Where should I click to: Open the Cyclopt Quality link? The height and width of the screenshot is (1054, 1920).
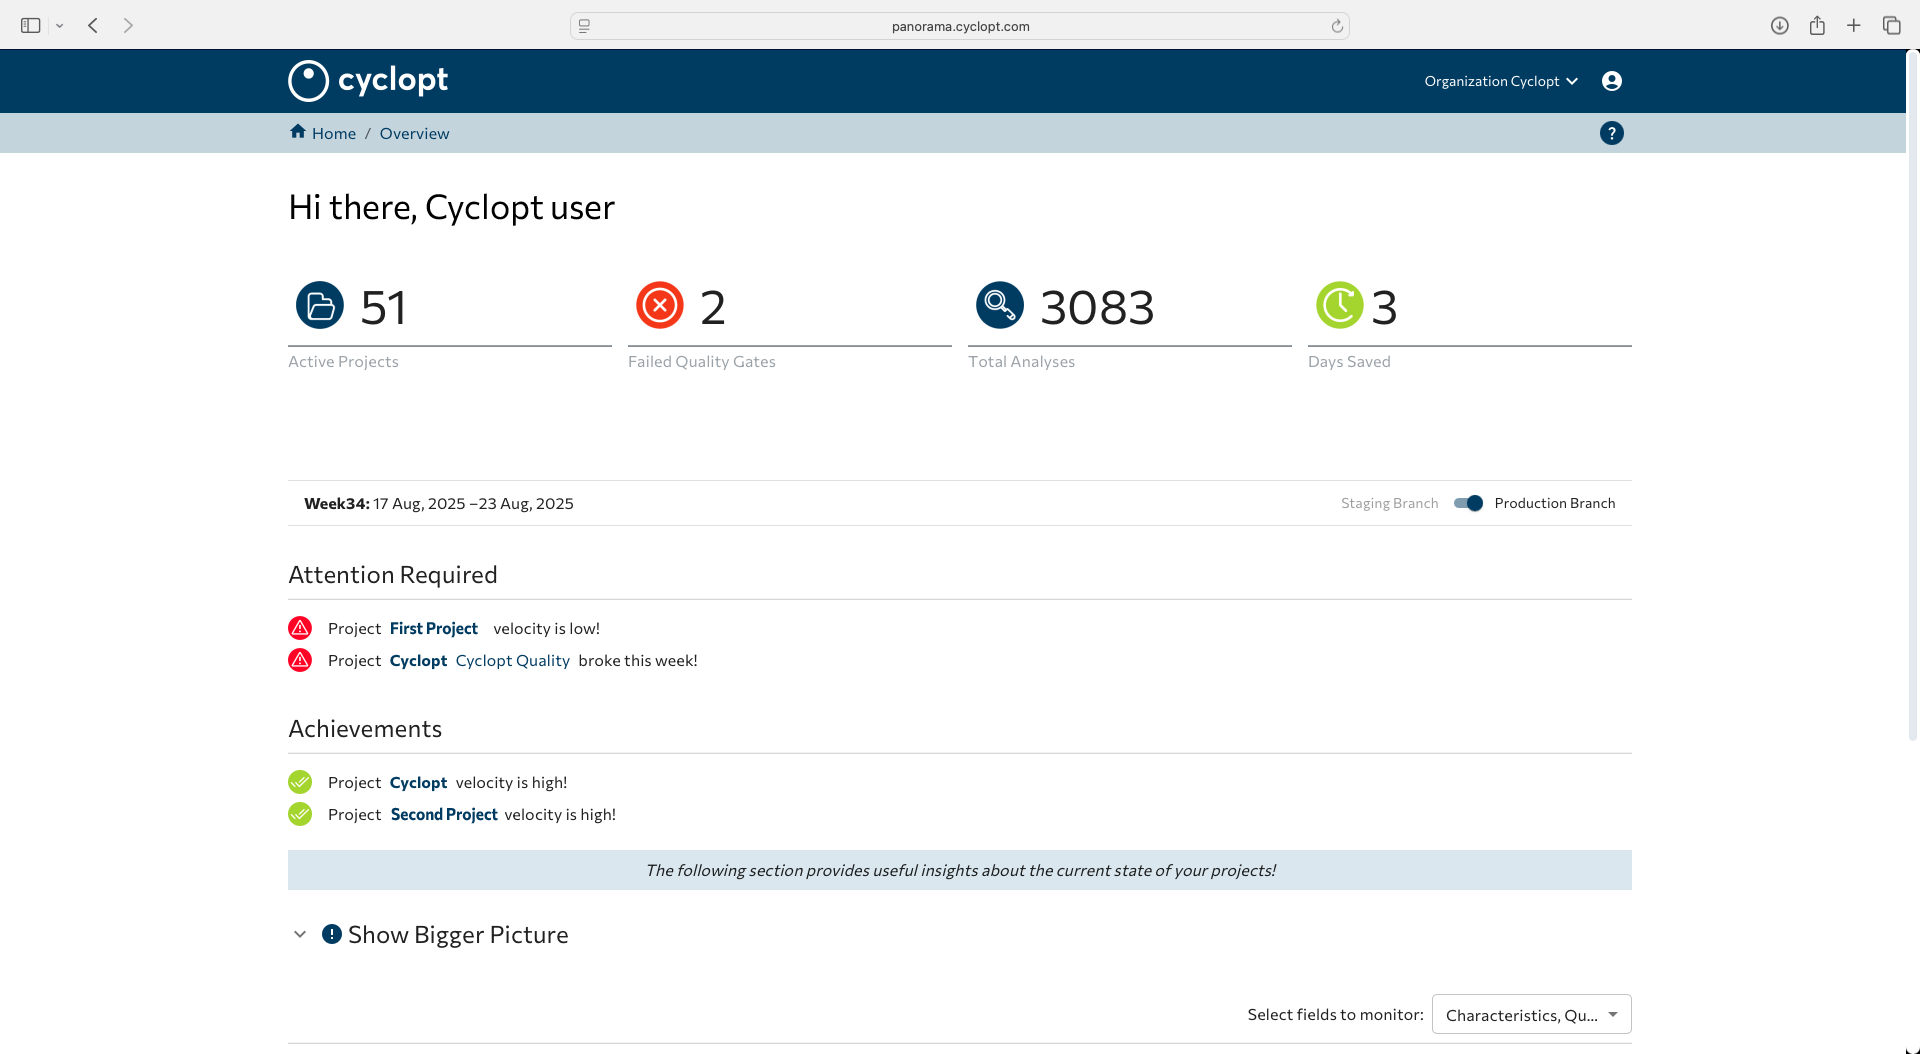point(513,660)
